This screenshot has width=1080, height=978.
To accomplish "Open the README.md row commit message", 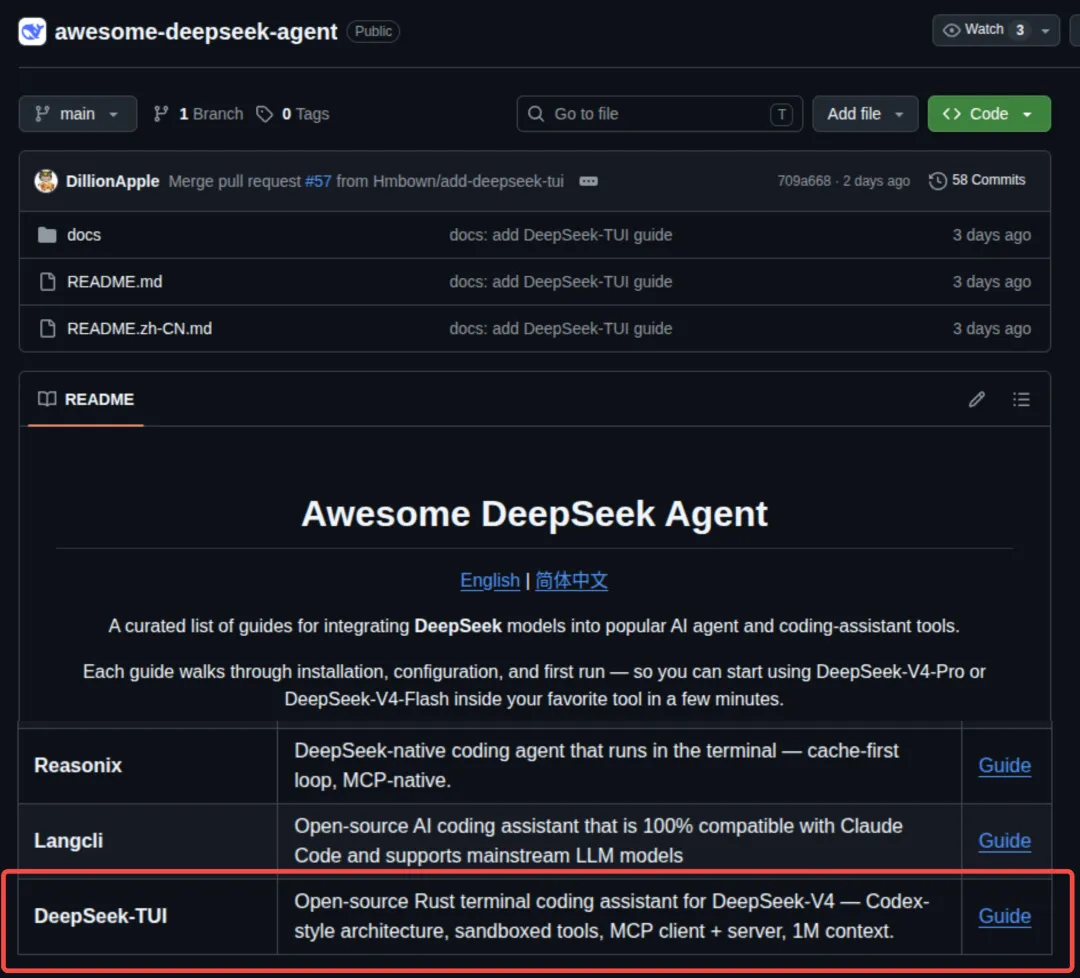I will pos(561,282).
